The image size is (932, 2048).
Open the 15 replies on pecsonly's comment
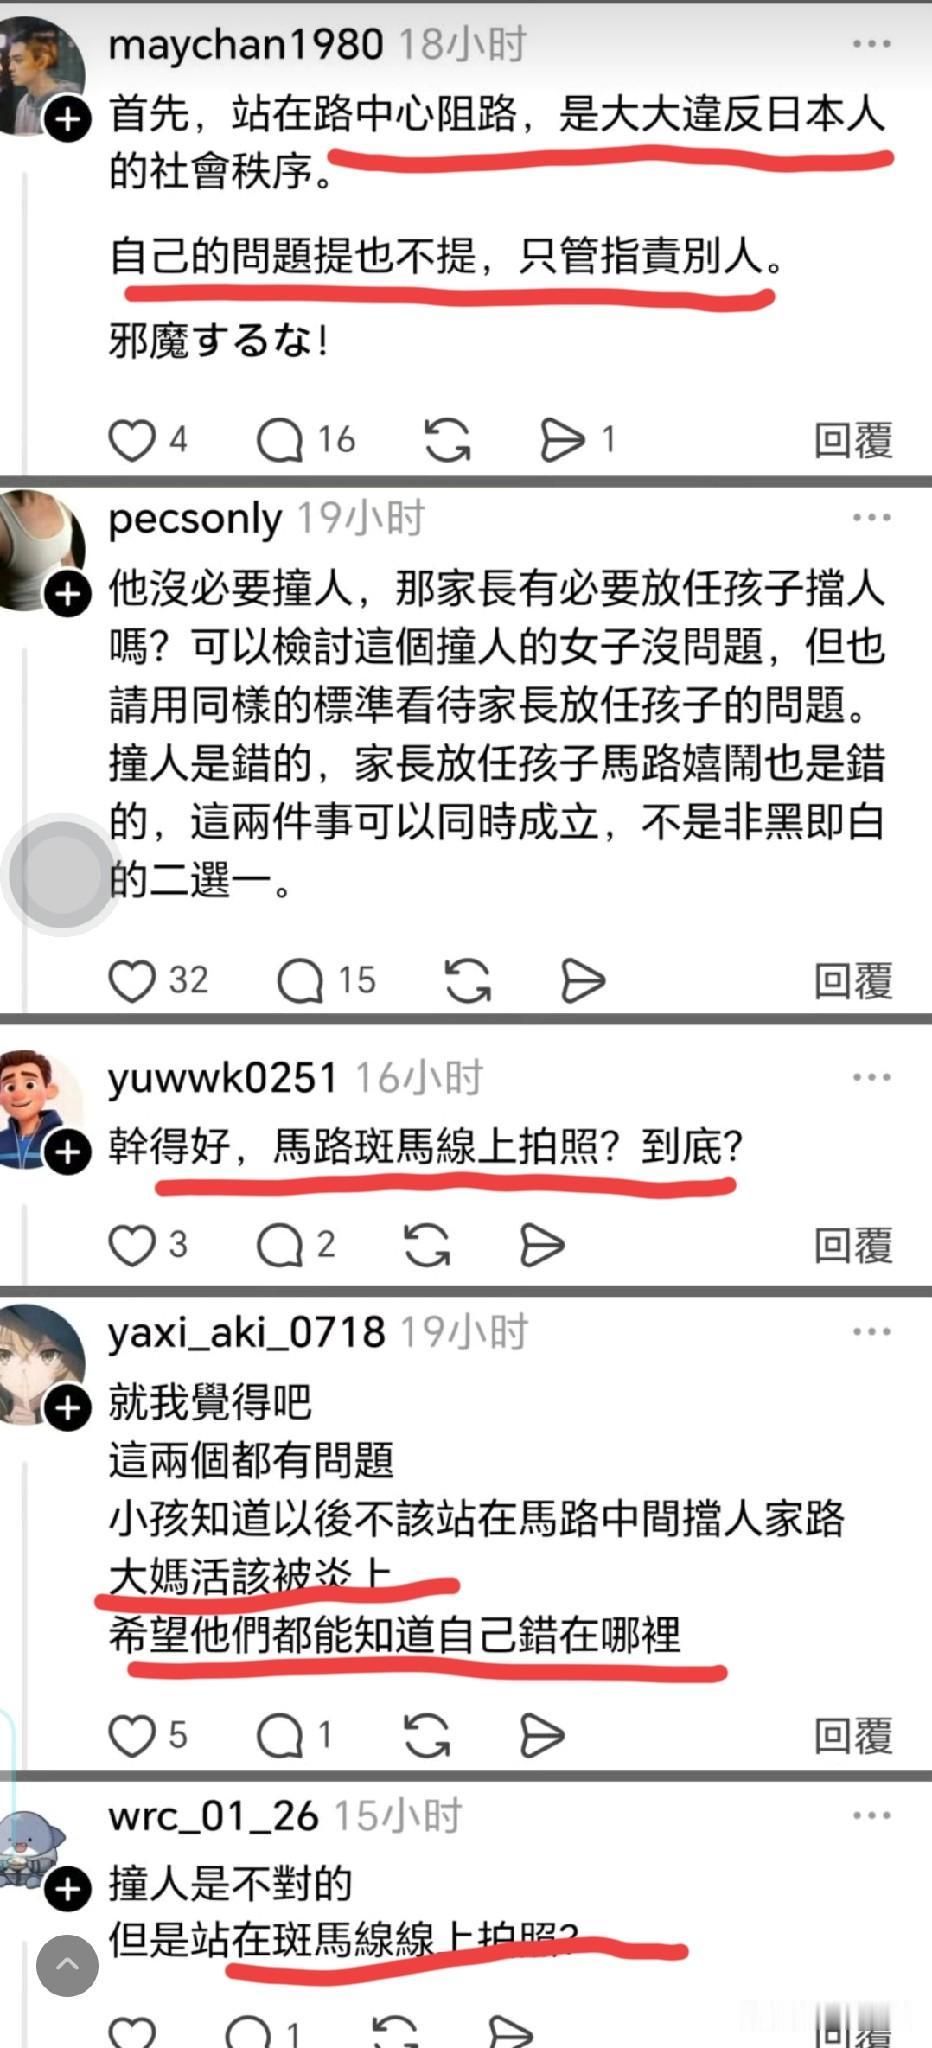[300, 981]
